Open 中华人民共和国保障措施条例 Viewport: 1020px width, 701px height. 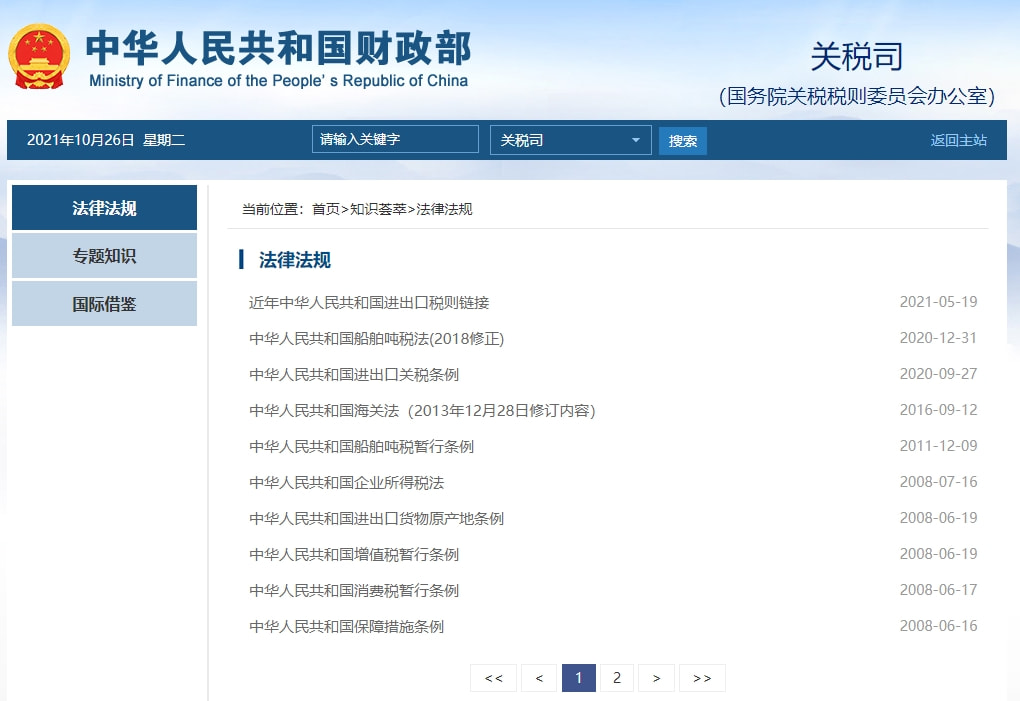(x=346, y=626)
